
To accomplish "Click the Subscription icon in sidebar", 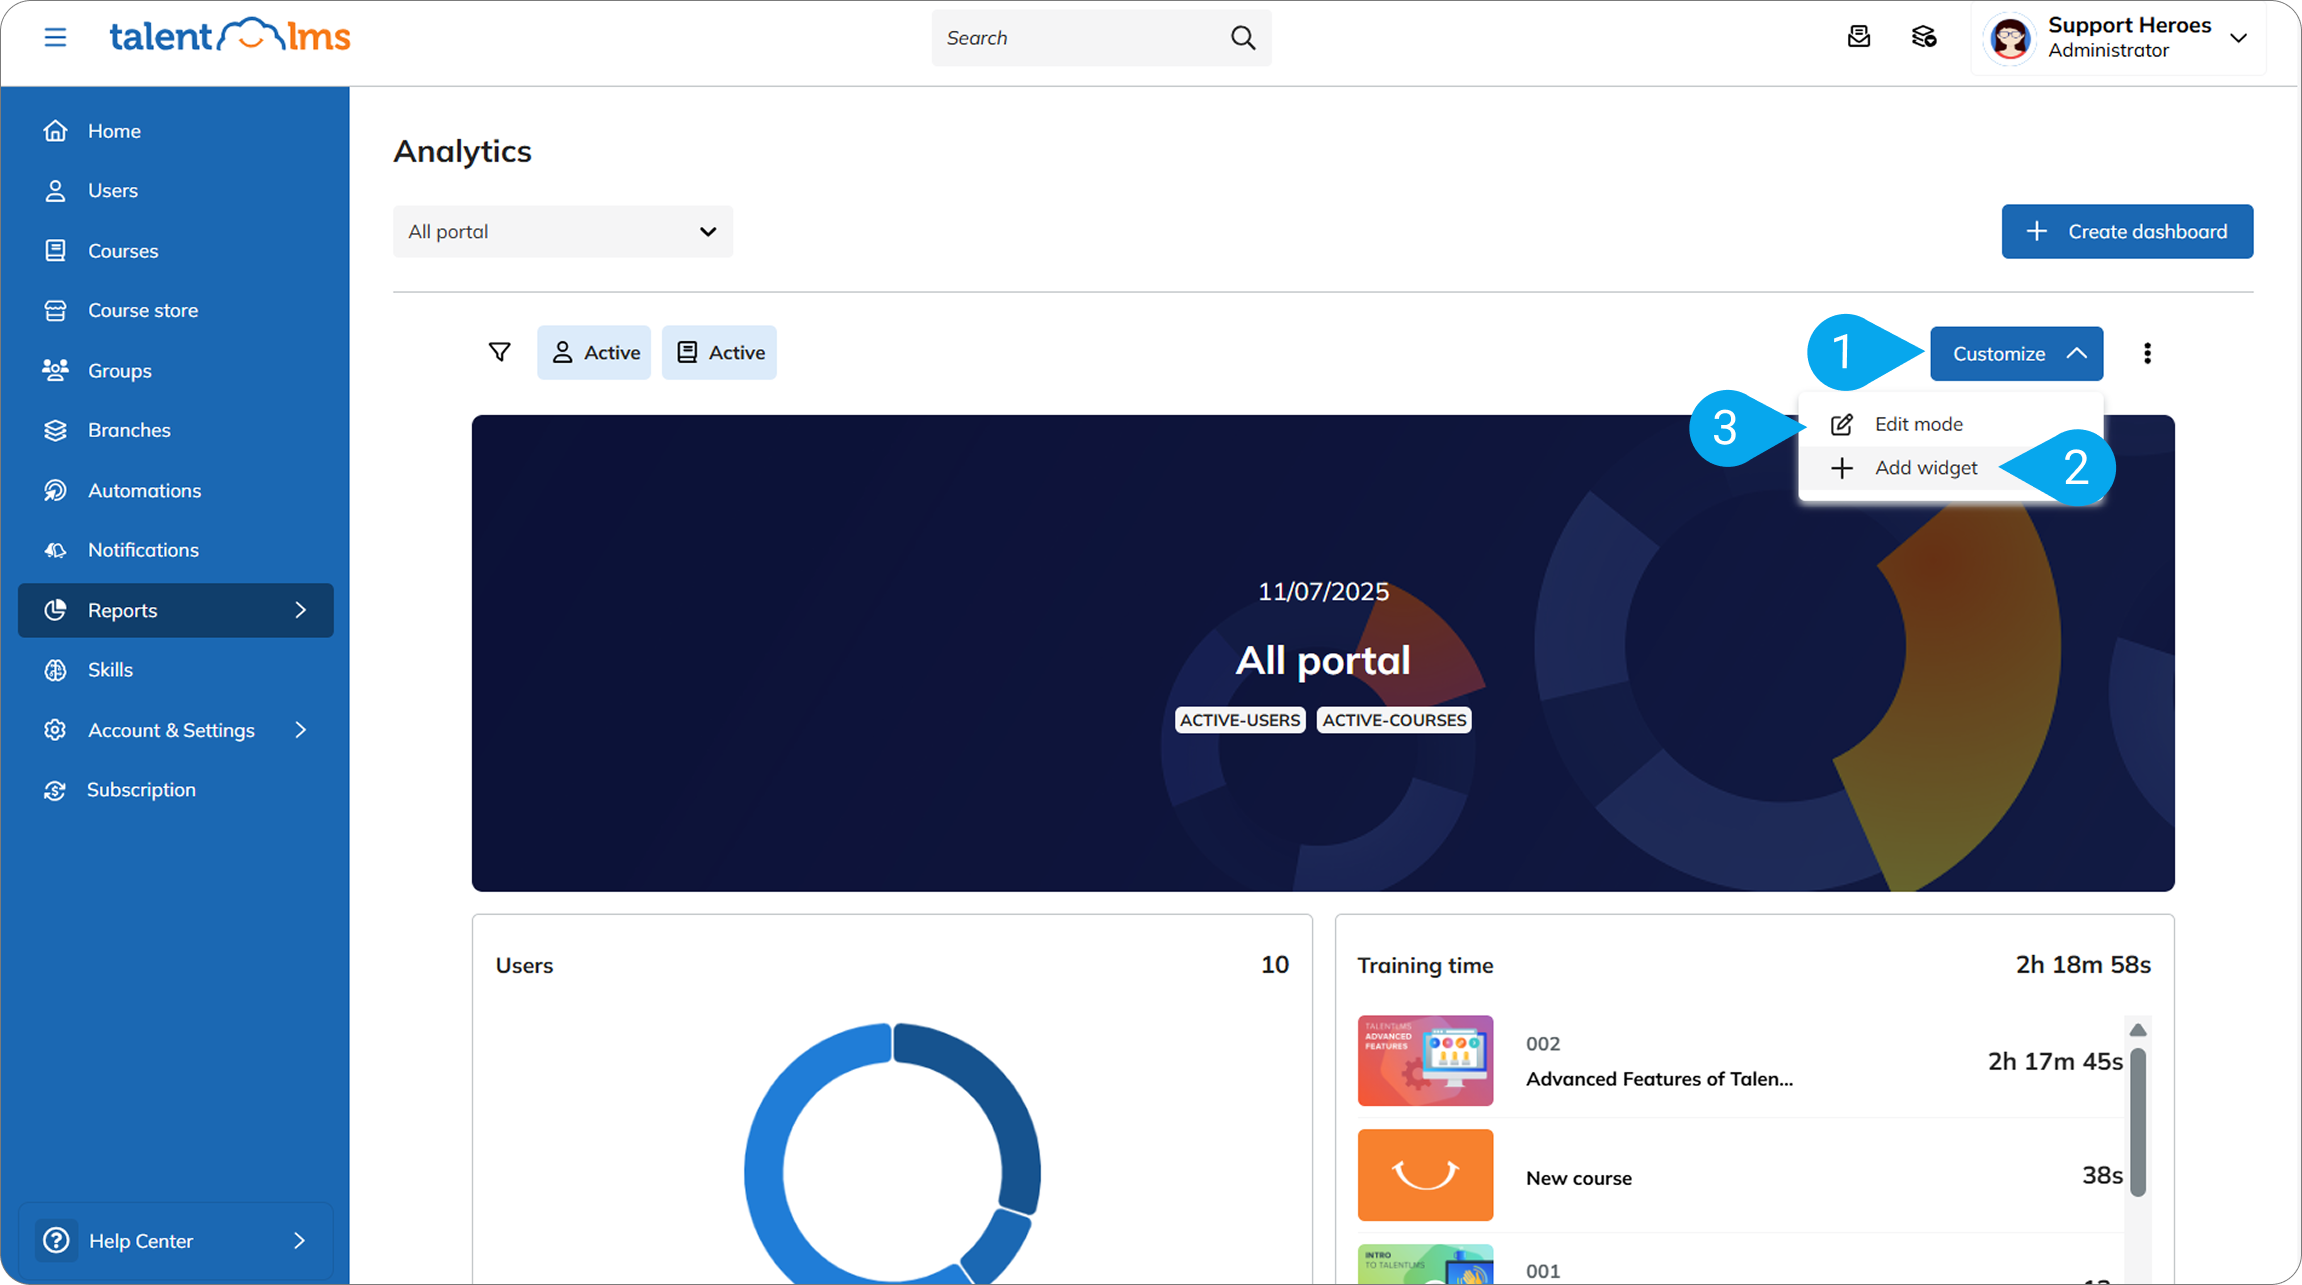I will 56,790.
